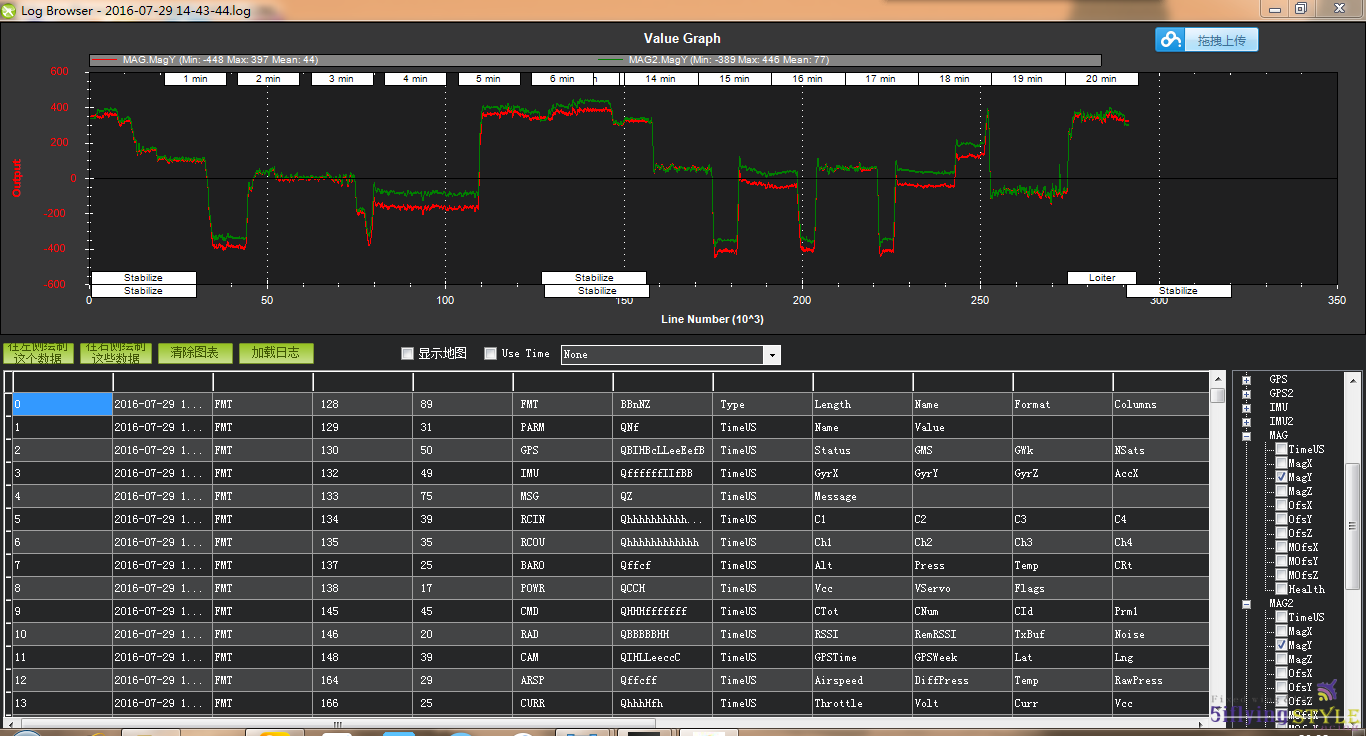Check MOfsY under MAG
The width and height of the screenshot is (1366, 736).
1282,562
